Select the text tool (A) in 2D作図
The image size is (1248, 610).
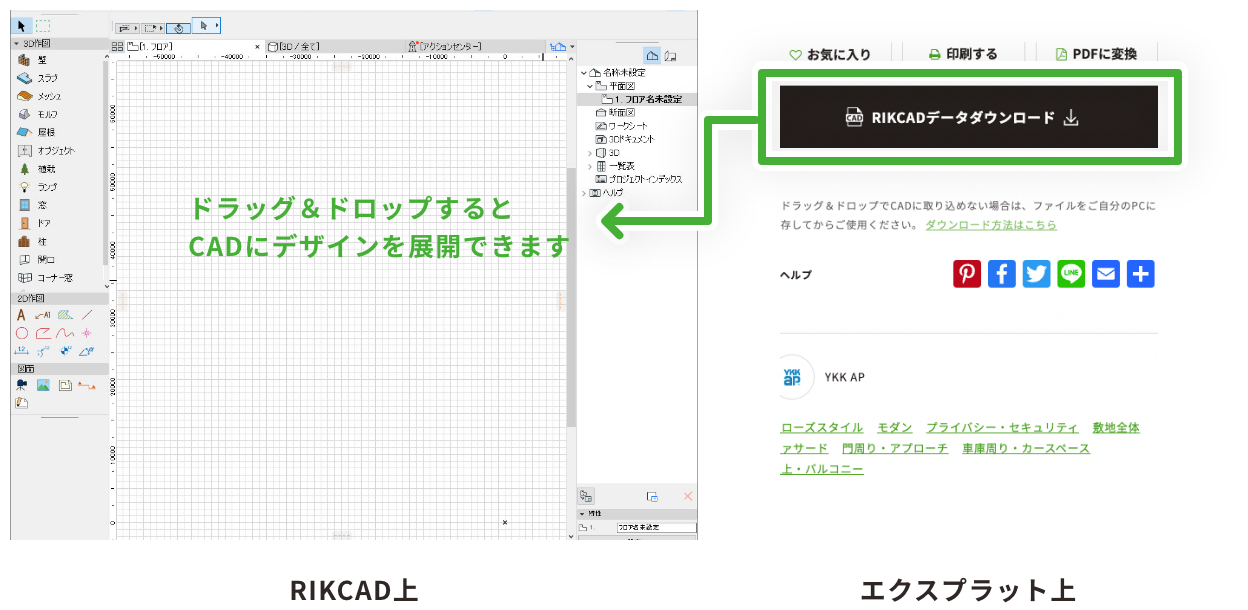click(22, 315)
